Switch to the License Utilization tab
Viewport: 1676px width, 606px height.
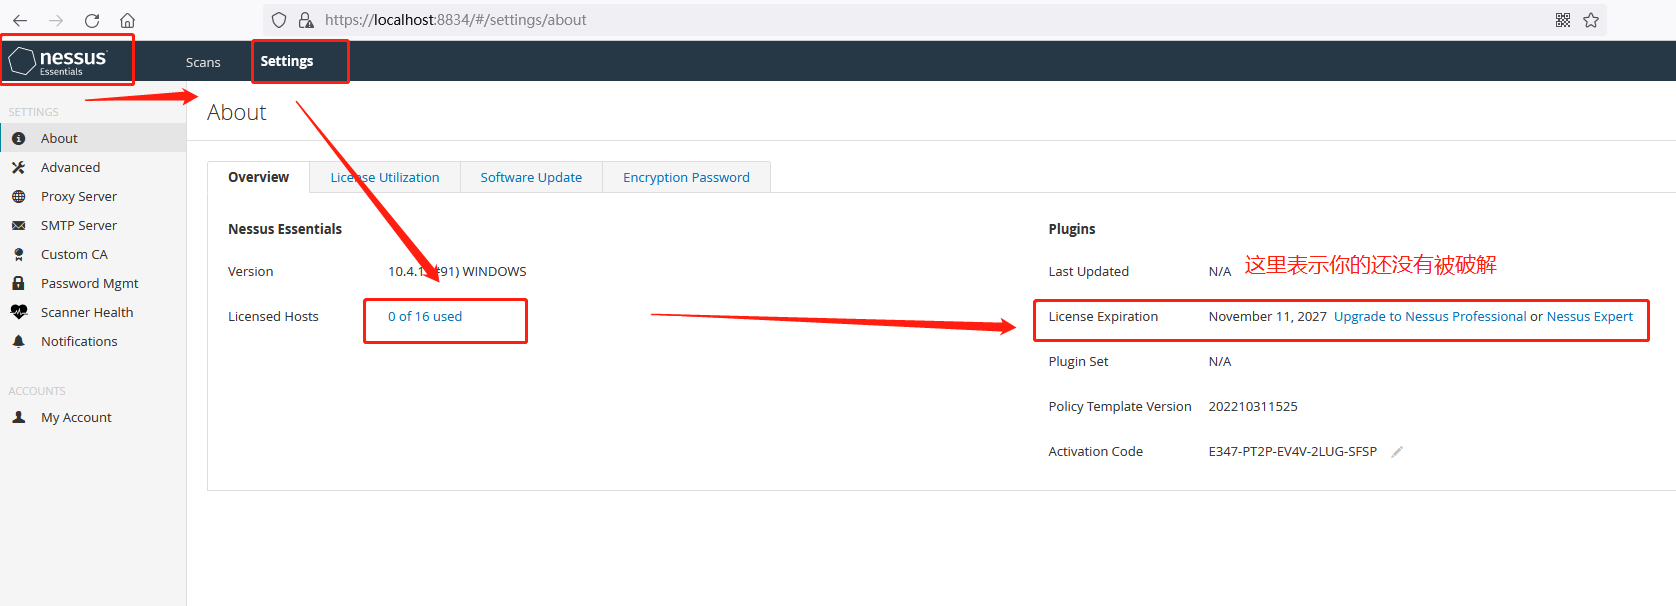tap(385, 177)
